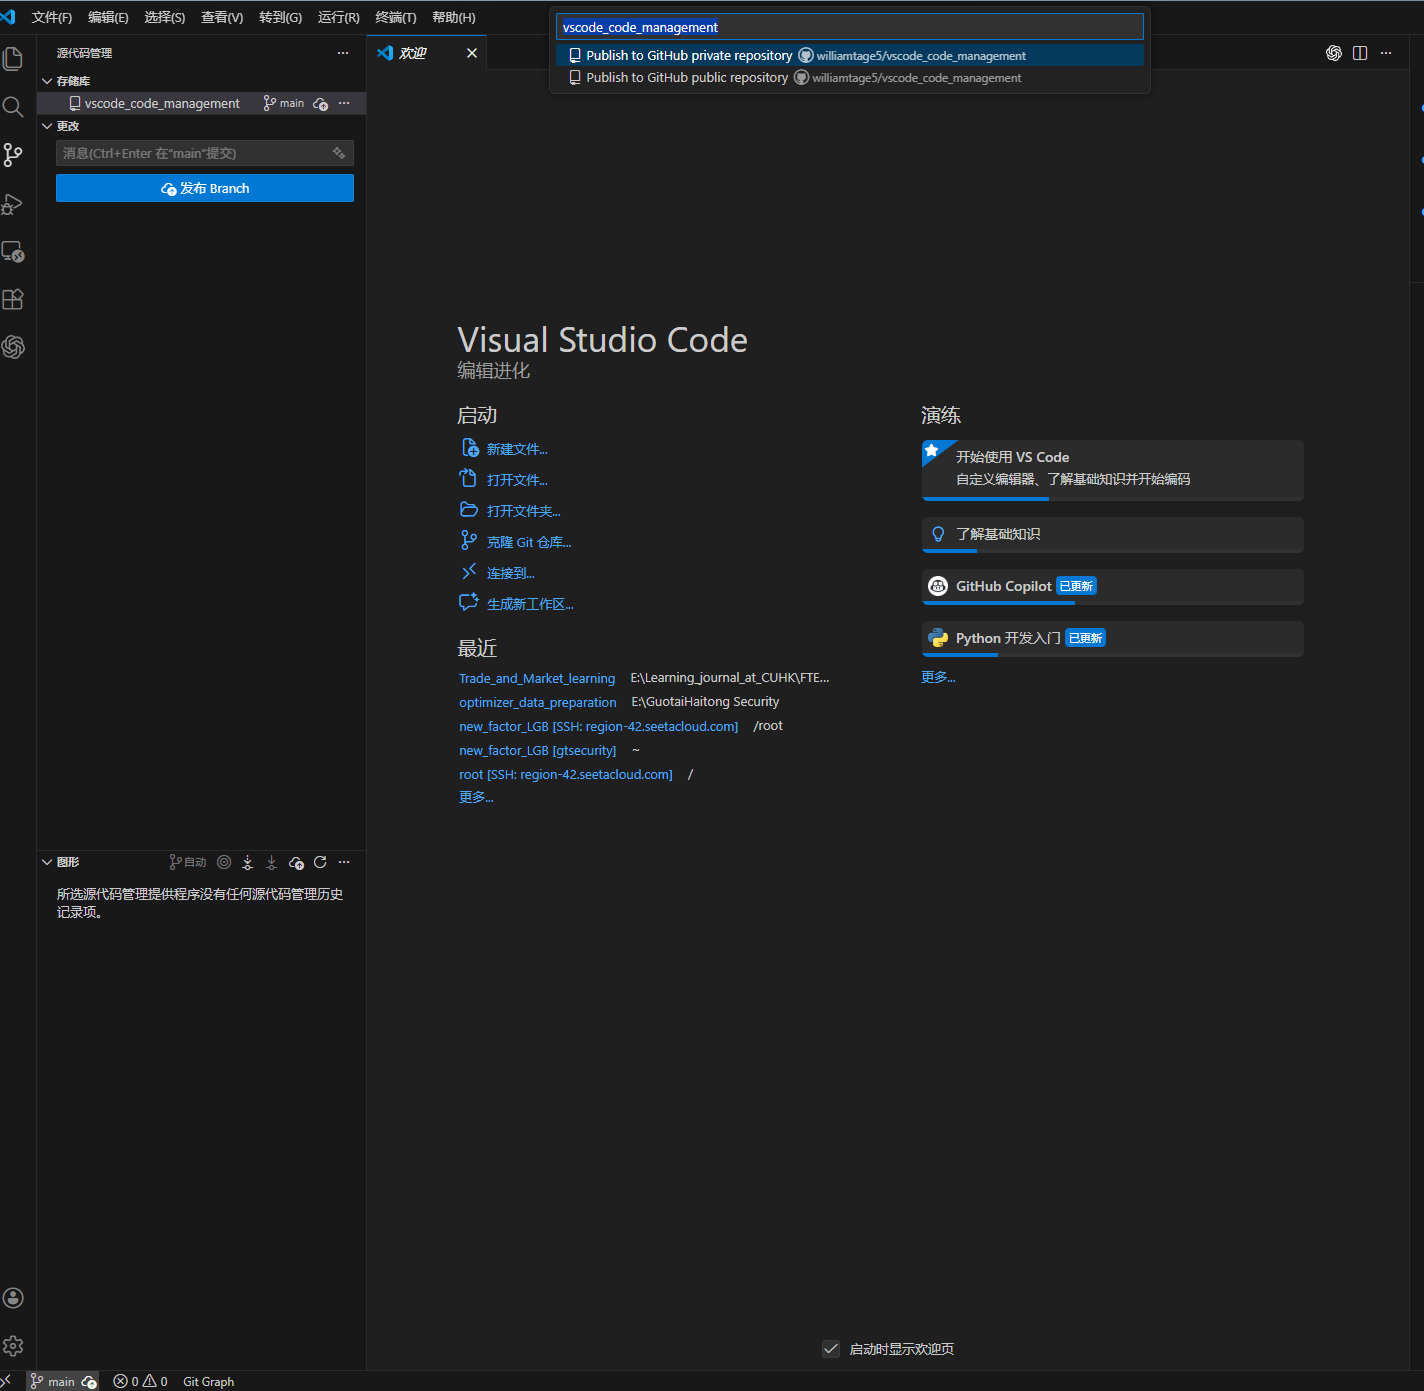Open the Explorer view in the activity bar
This screenshot has height=1391, width=1424.
(13, 59)
